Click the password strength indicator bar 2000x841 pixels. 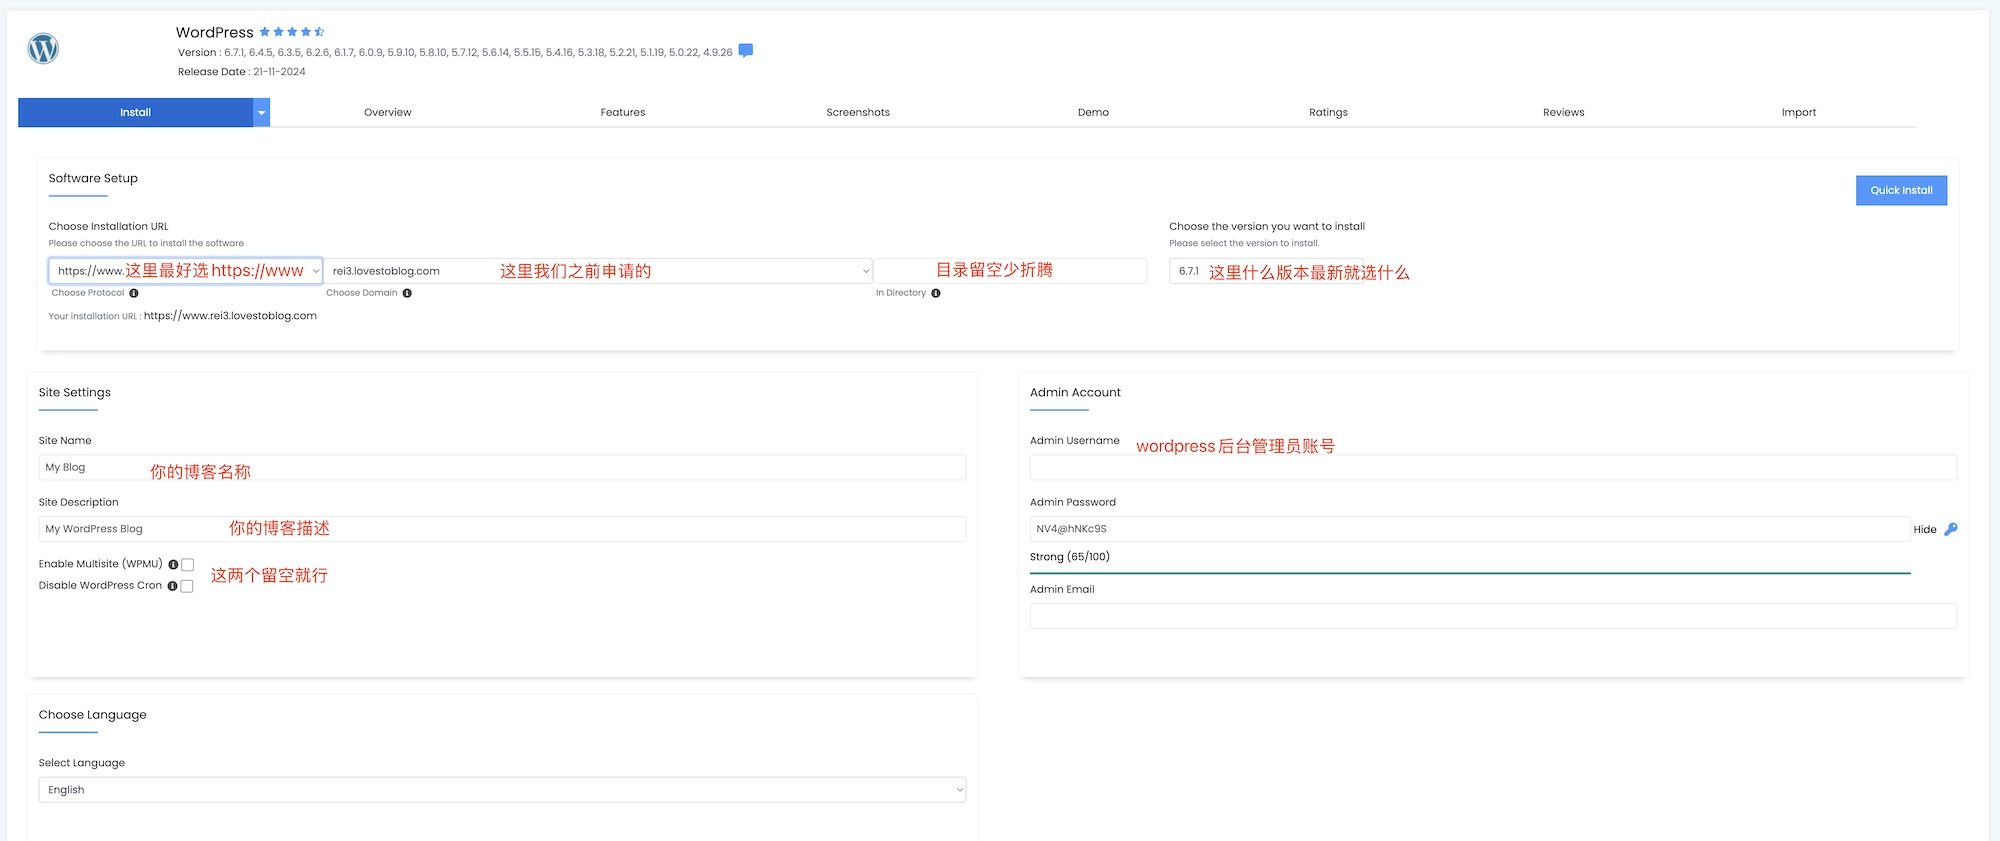[x=1470, y=573]
